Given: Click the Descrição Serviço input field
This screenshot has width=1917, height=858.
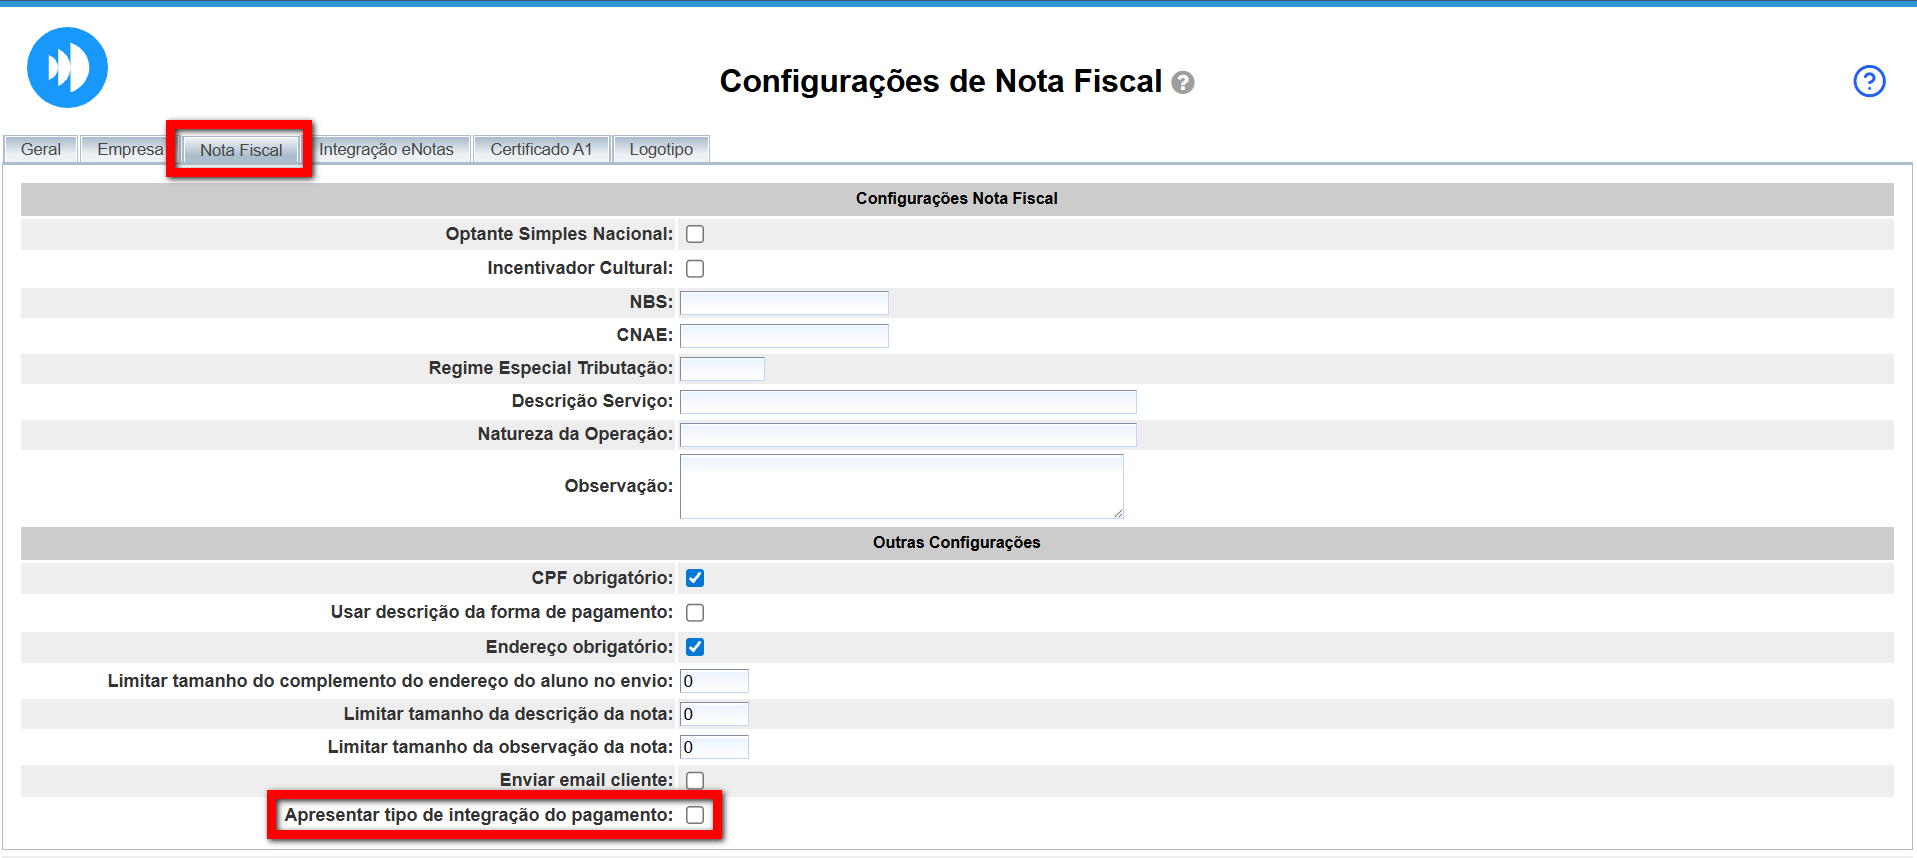Looking at the screenshot, I should click(908, 401).
